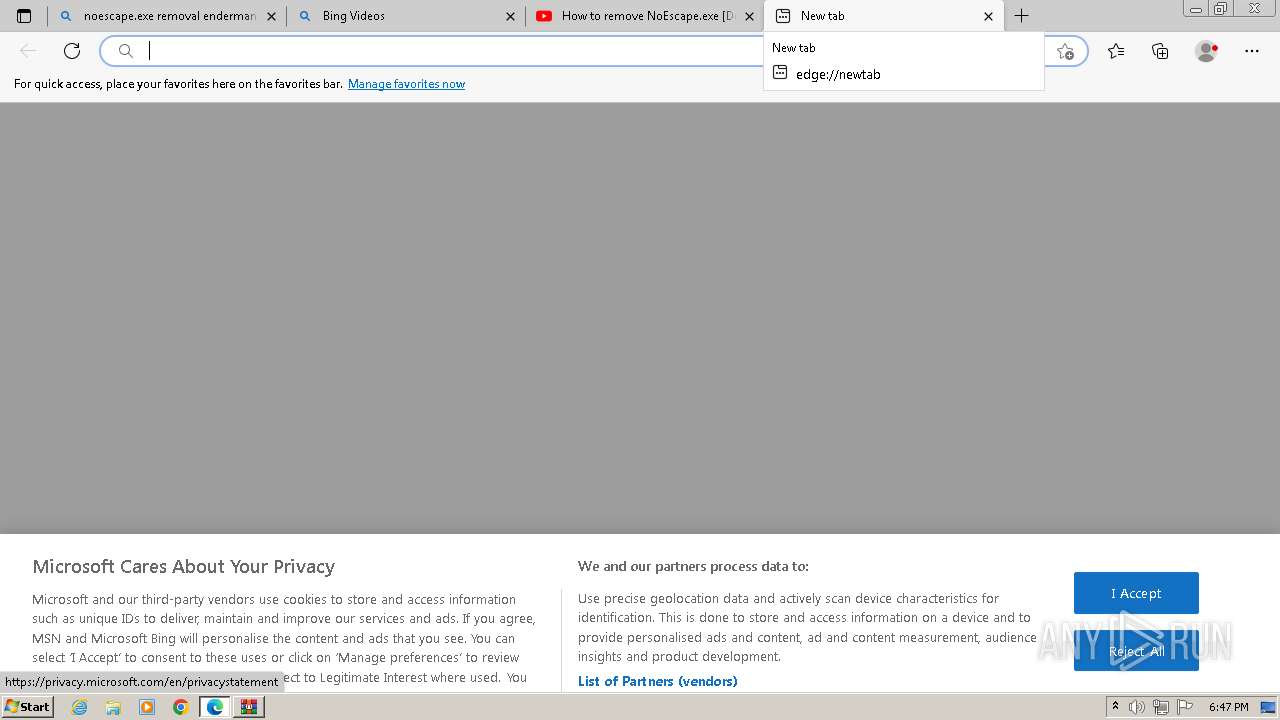Close the How to remove NoEscape.exe tab
This screenshot has height=720, width=1280.
click(749, 16)
